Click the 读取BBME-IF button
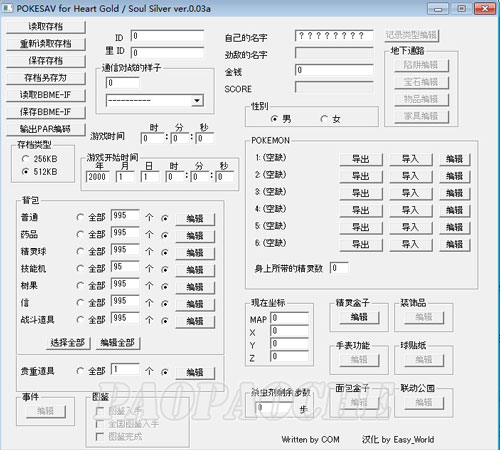Viewport: 500px width, 450px height. [x=46, y=95]
